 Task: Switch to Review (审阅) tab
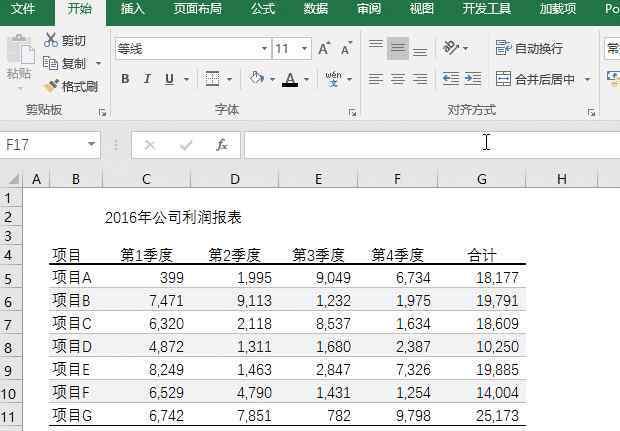pos(369,9)
